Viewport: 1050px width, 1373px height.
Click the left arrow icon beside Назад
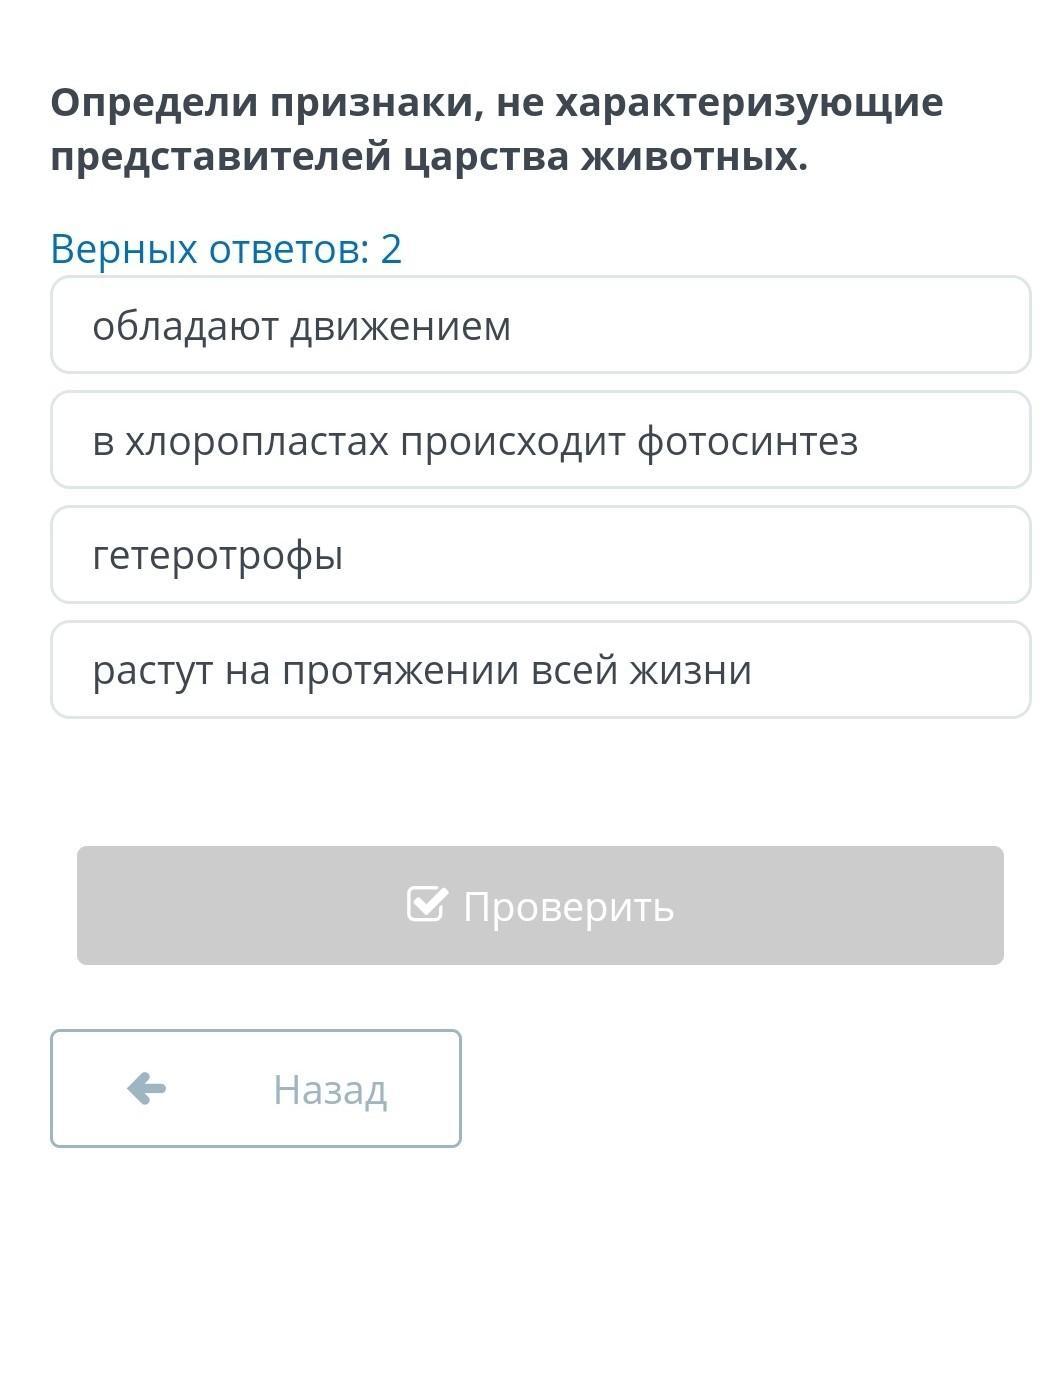click(x=147, y=1088)
